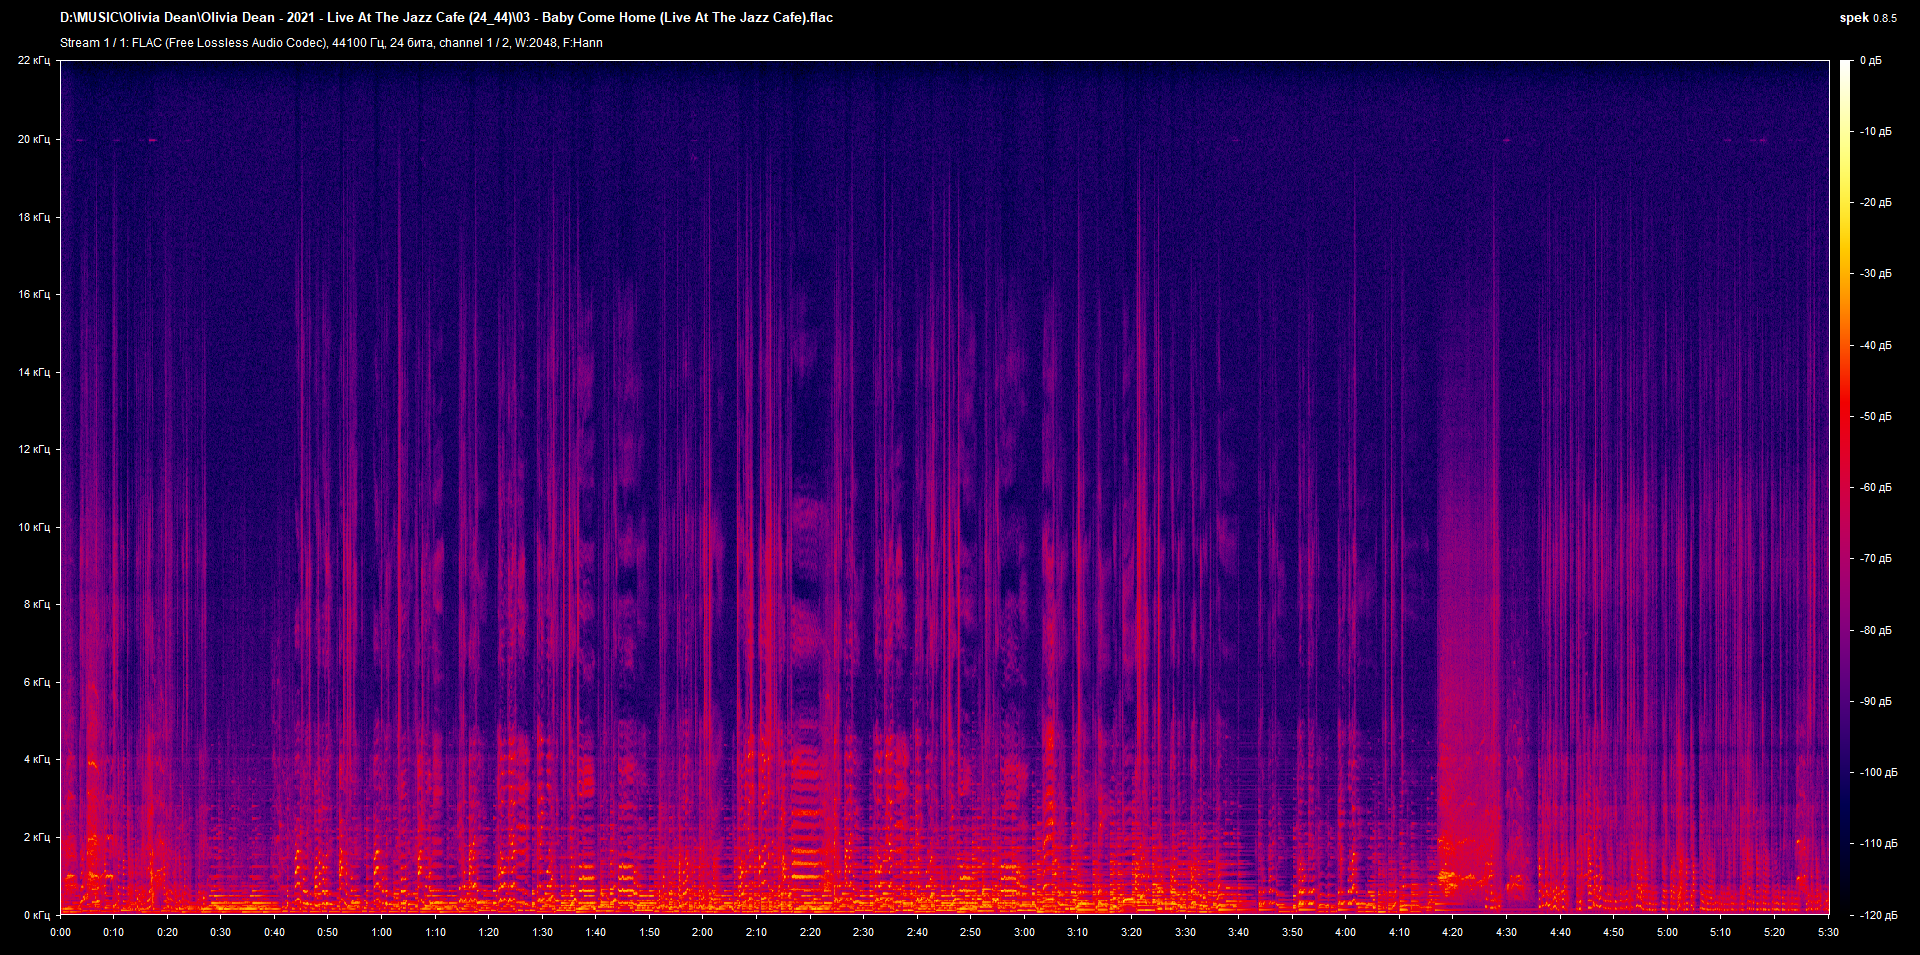Click the '0 дБ' level scale label

click(1870, 61)
